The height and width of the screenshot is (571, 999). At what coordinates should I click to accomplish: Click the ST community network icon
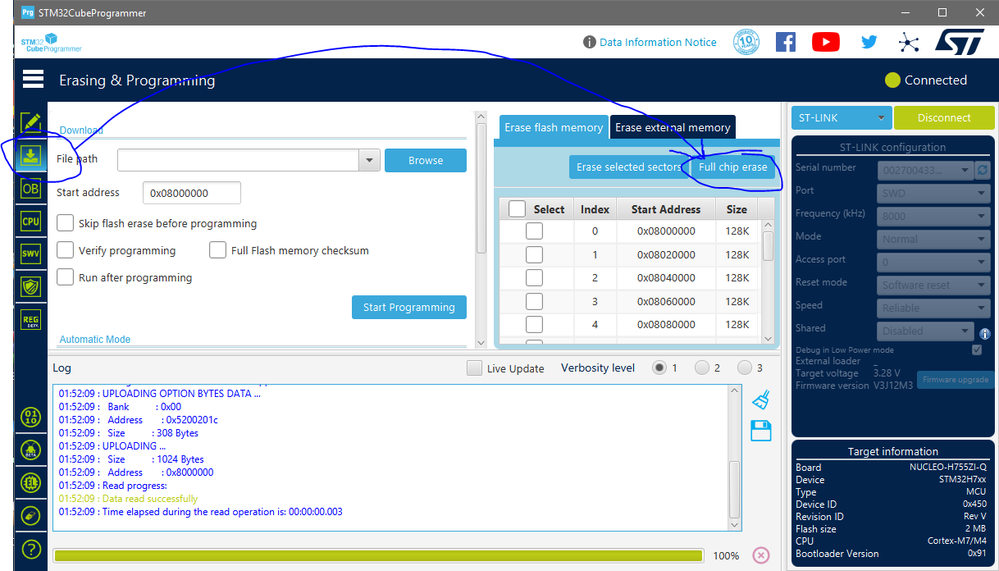[x=909, y=43]
